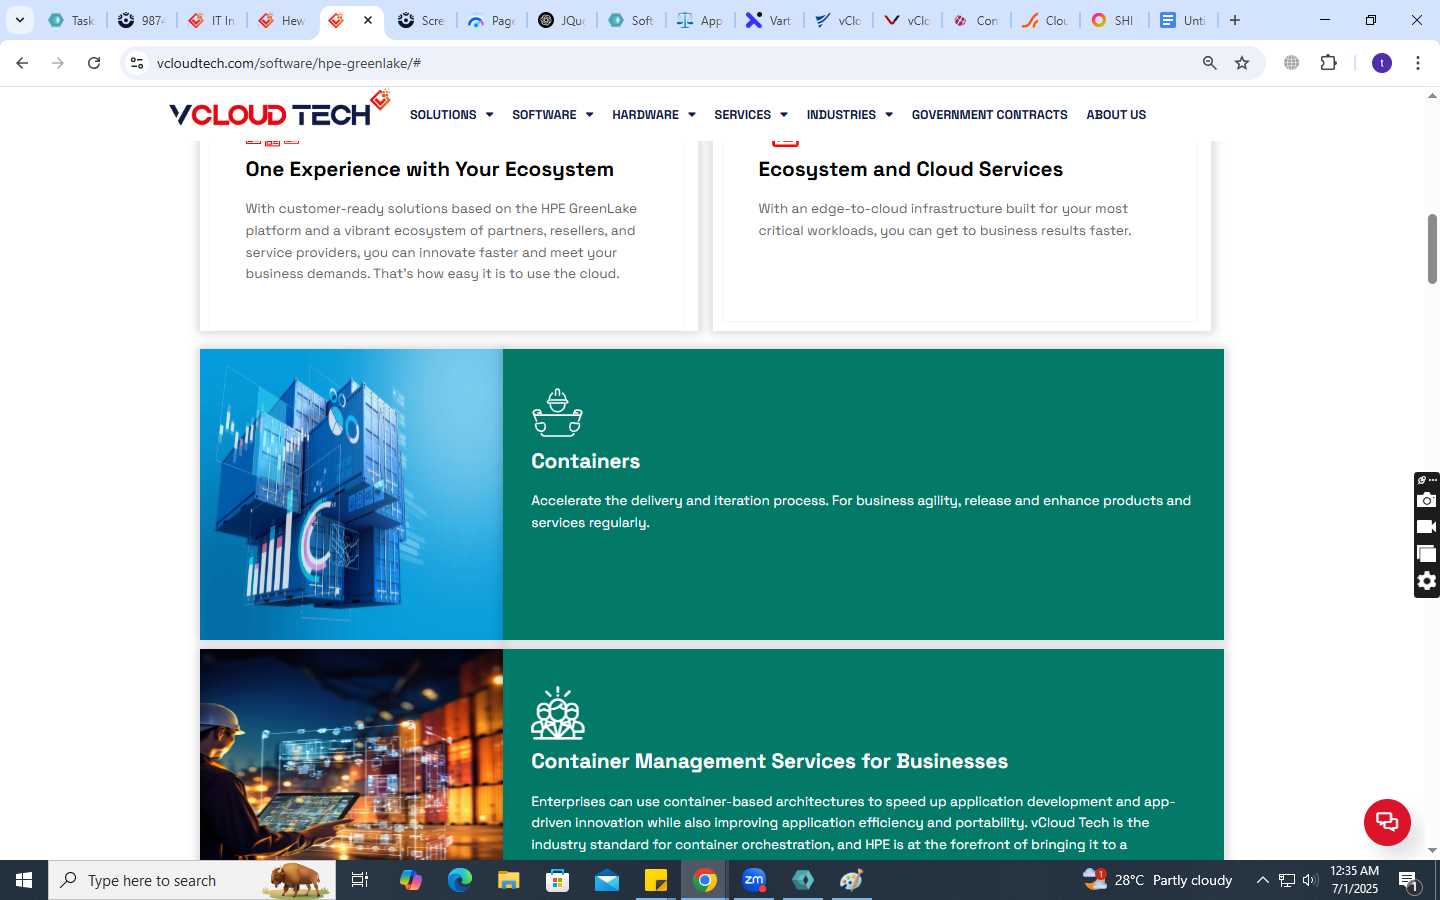Open Task View on the taskbar
Screen dimensions: 1440x900
tap(360, 880)
